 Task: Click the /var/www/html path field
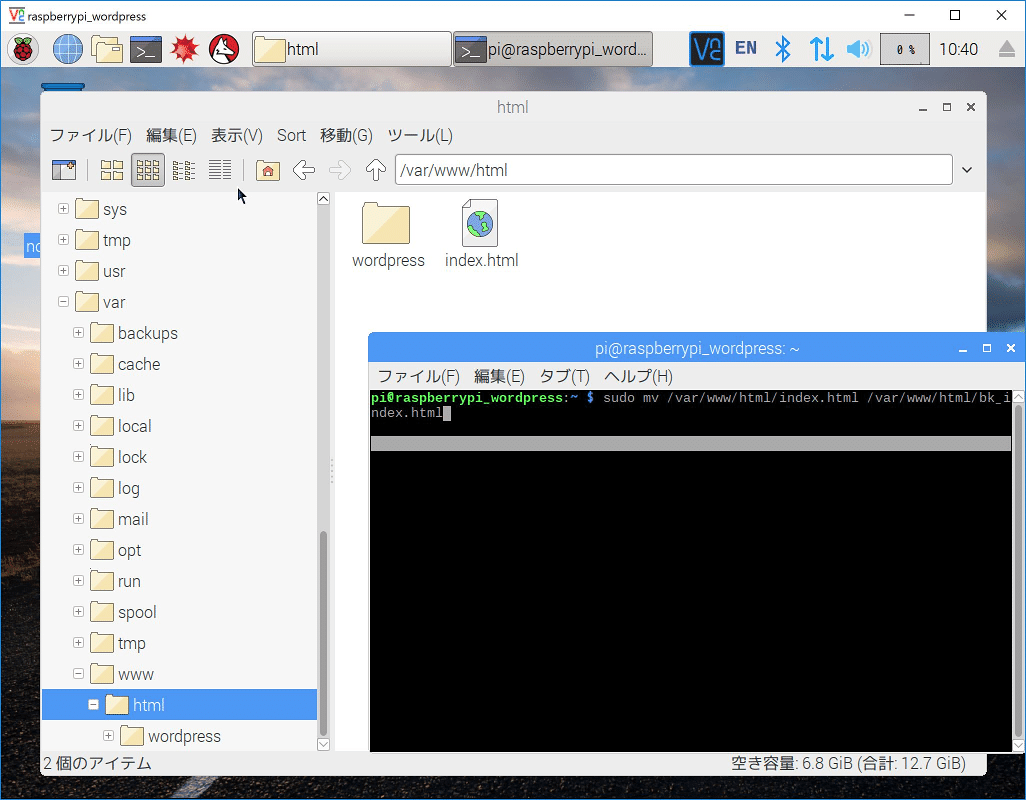(x=673, y=170)
